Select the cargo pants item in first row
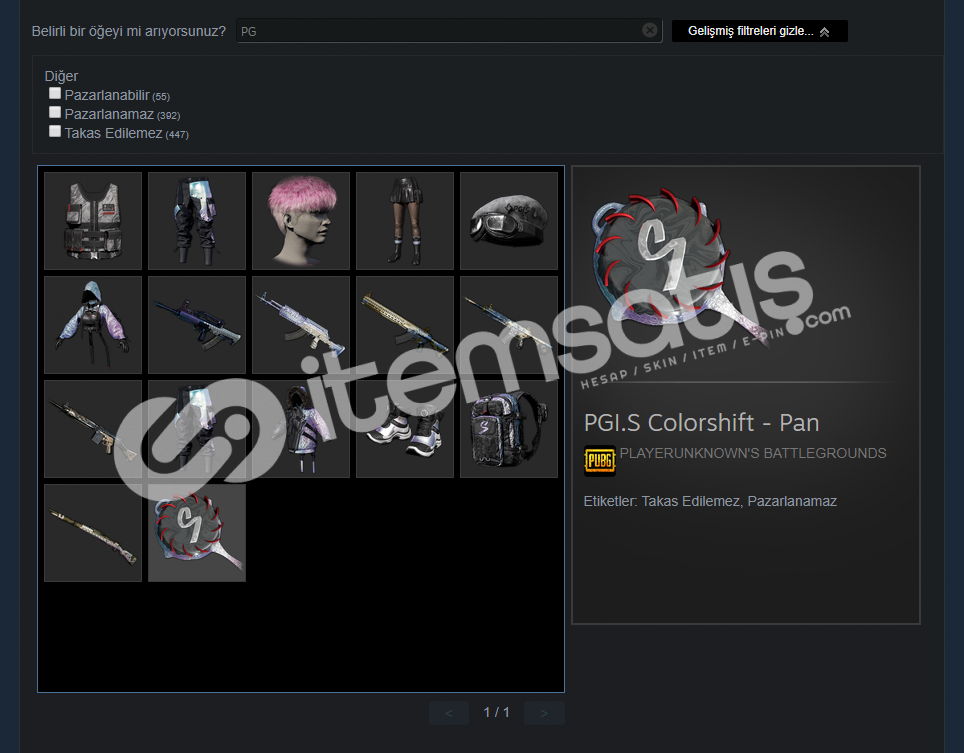The width and height of the screenshot is (964, 753). point(197,221)
